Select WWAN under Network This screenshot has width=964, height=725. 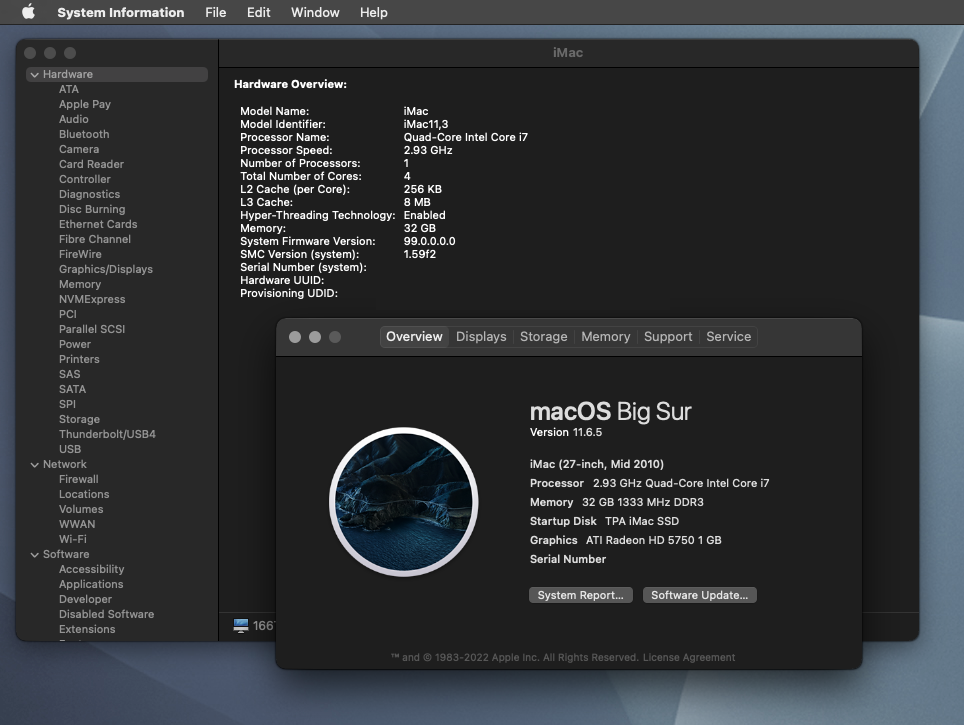[77, 525]
